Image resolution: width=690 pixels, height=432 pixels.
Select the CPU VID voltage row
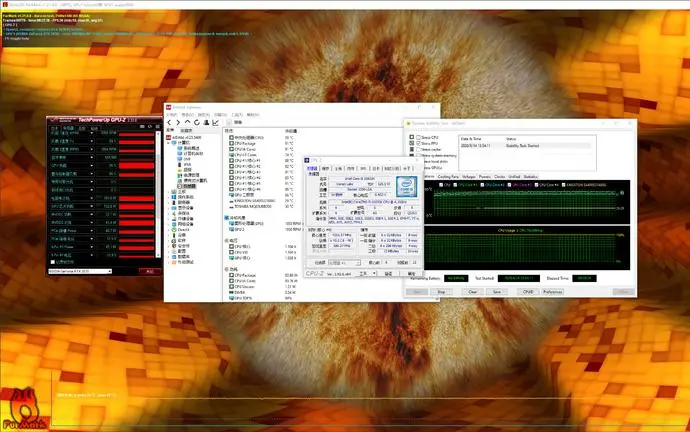point(264,252)
